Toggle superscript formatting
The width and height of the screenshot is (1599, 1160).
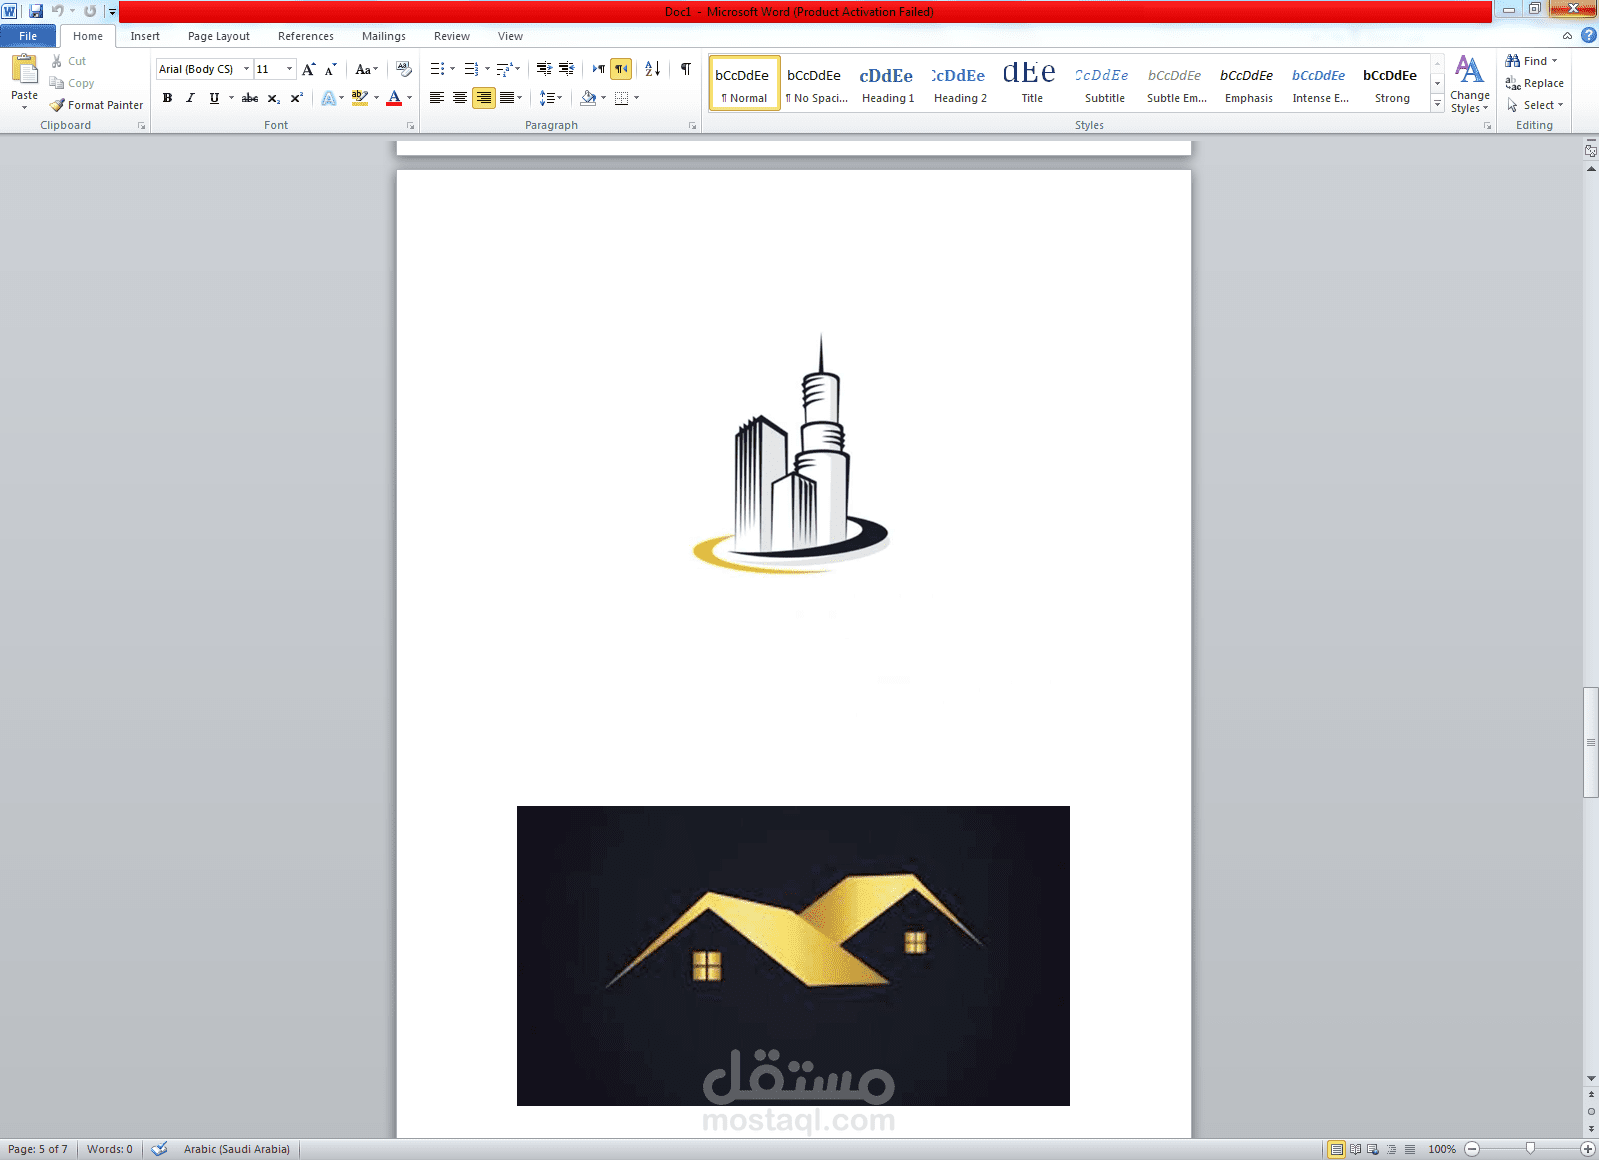[296, 98]
